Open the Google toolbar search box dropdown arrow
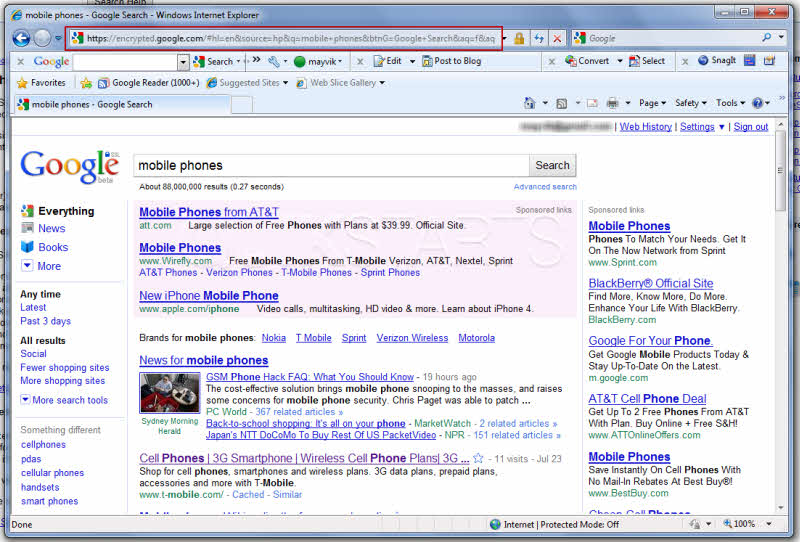This screenshot has height=542, width=800. [x=183, y=62]
